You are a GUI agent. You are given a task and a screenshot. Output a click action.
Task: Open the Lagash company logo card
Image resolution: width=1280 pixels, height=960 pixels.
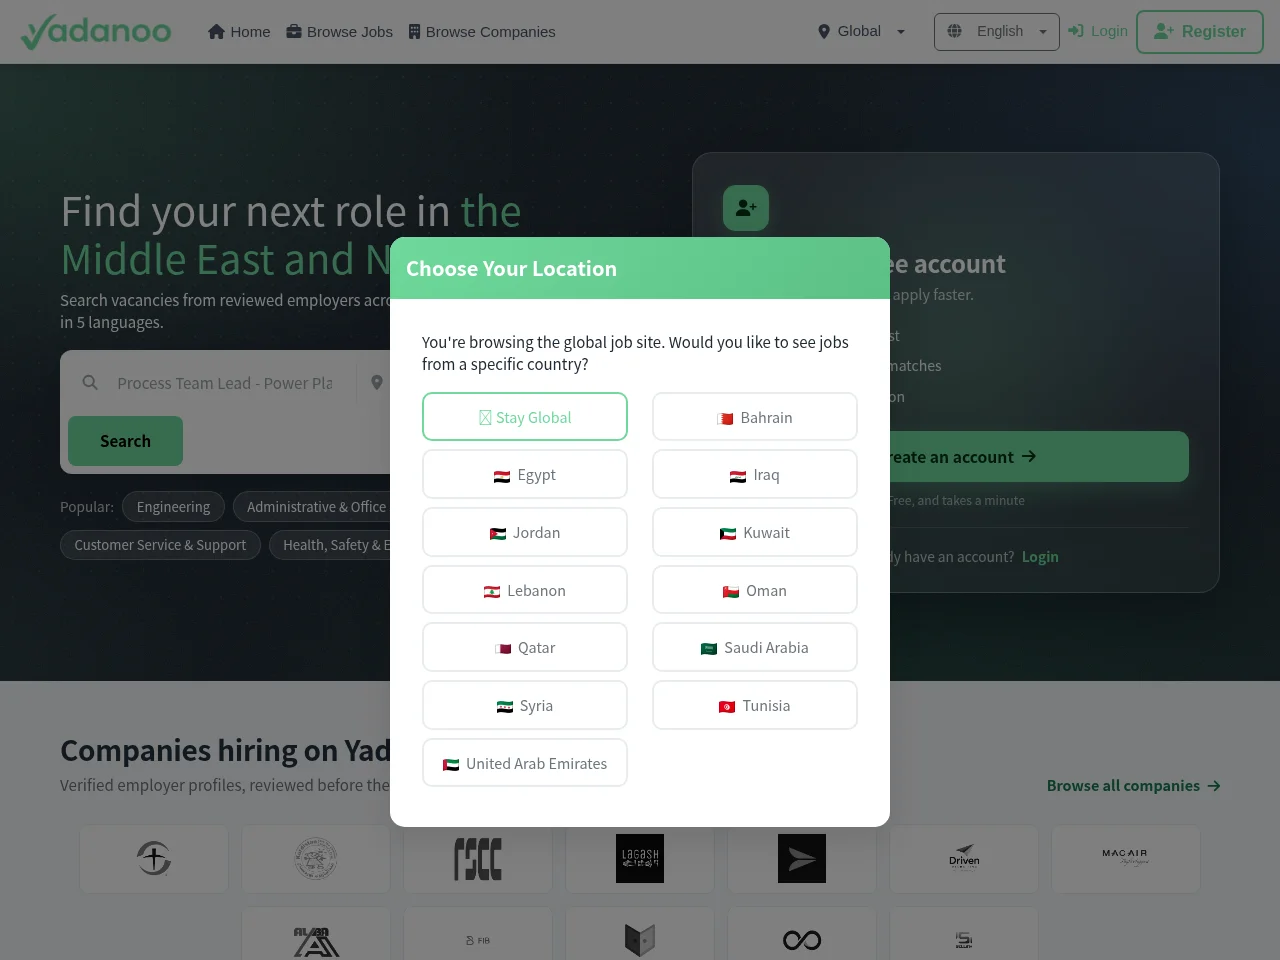click(640, 859)
